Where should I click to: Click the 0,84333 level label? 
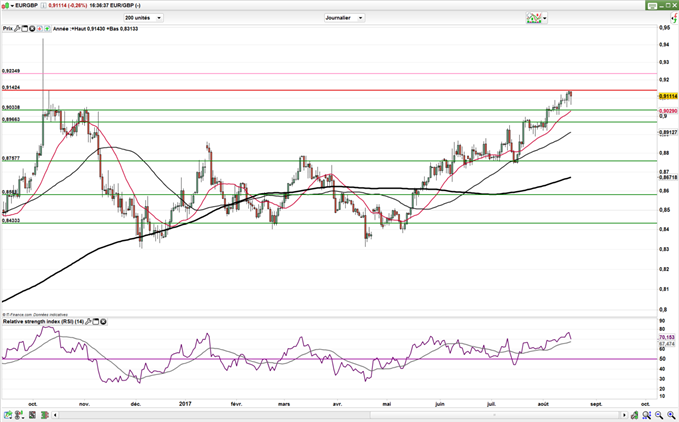(11, 220)
